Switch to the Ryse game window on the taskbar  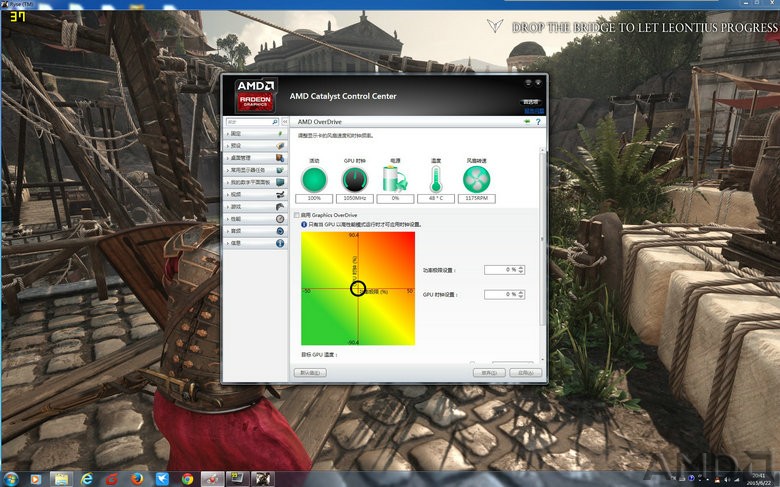(x=262, y=479)
